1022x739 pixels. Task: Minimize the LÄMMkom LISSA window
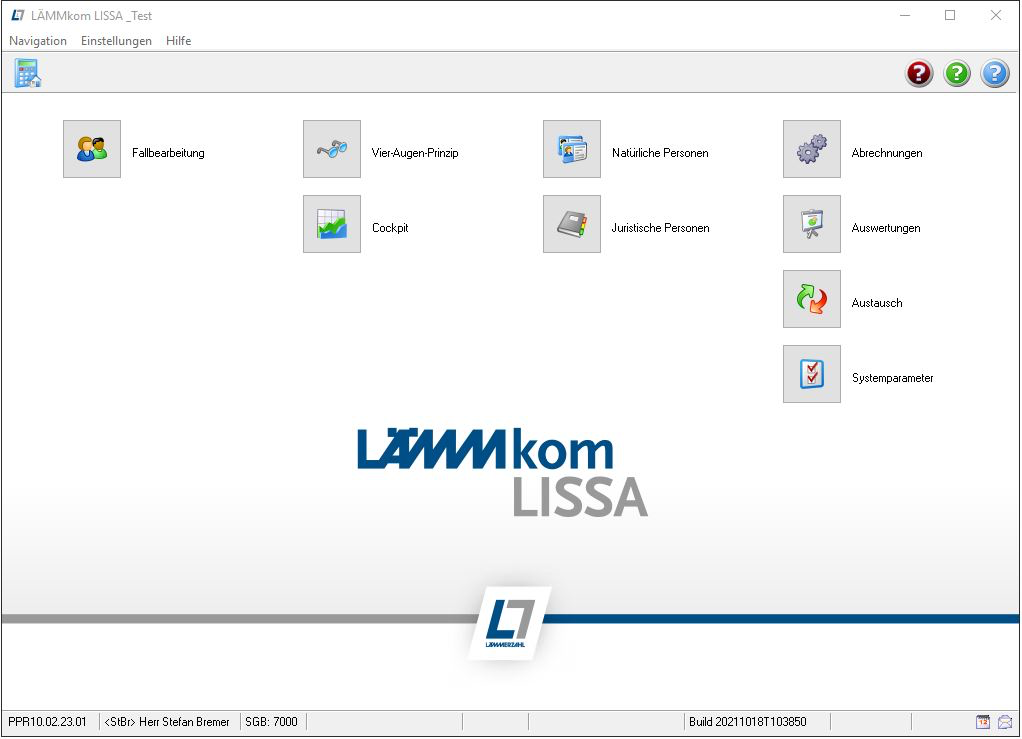(x=905, y=15)
